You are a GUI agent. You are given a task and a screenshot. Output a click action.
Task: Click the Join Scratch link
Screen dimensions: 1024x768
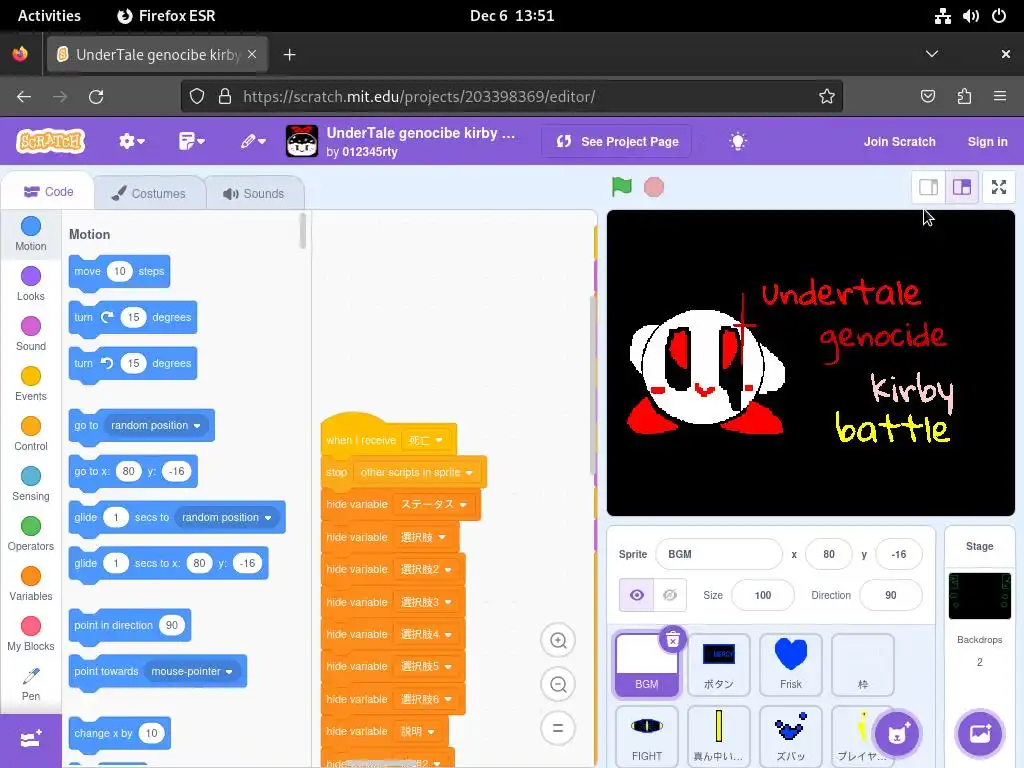[899, 141]
